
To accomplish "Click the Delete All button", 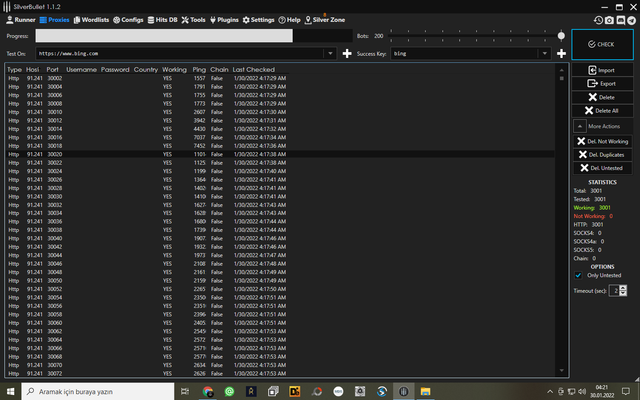I will click(602, 111).
